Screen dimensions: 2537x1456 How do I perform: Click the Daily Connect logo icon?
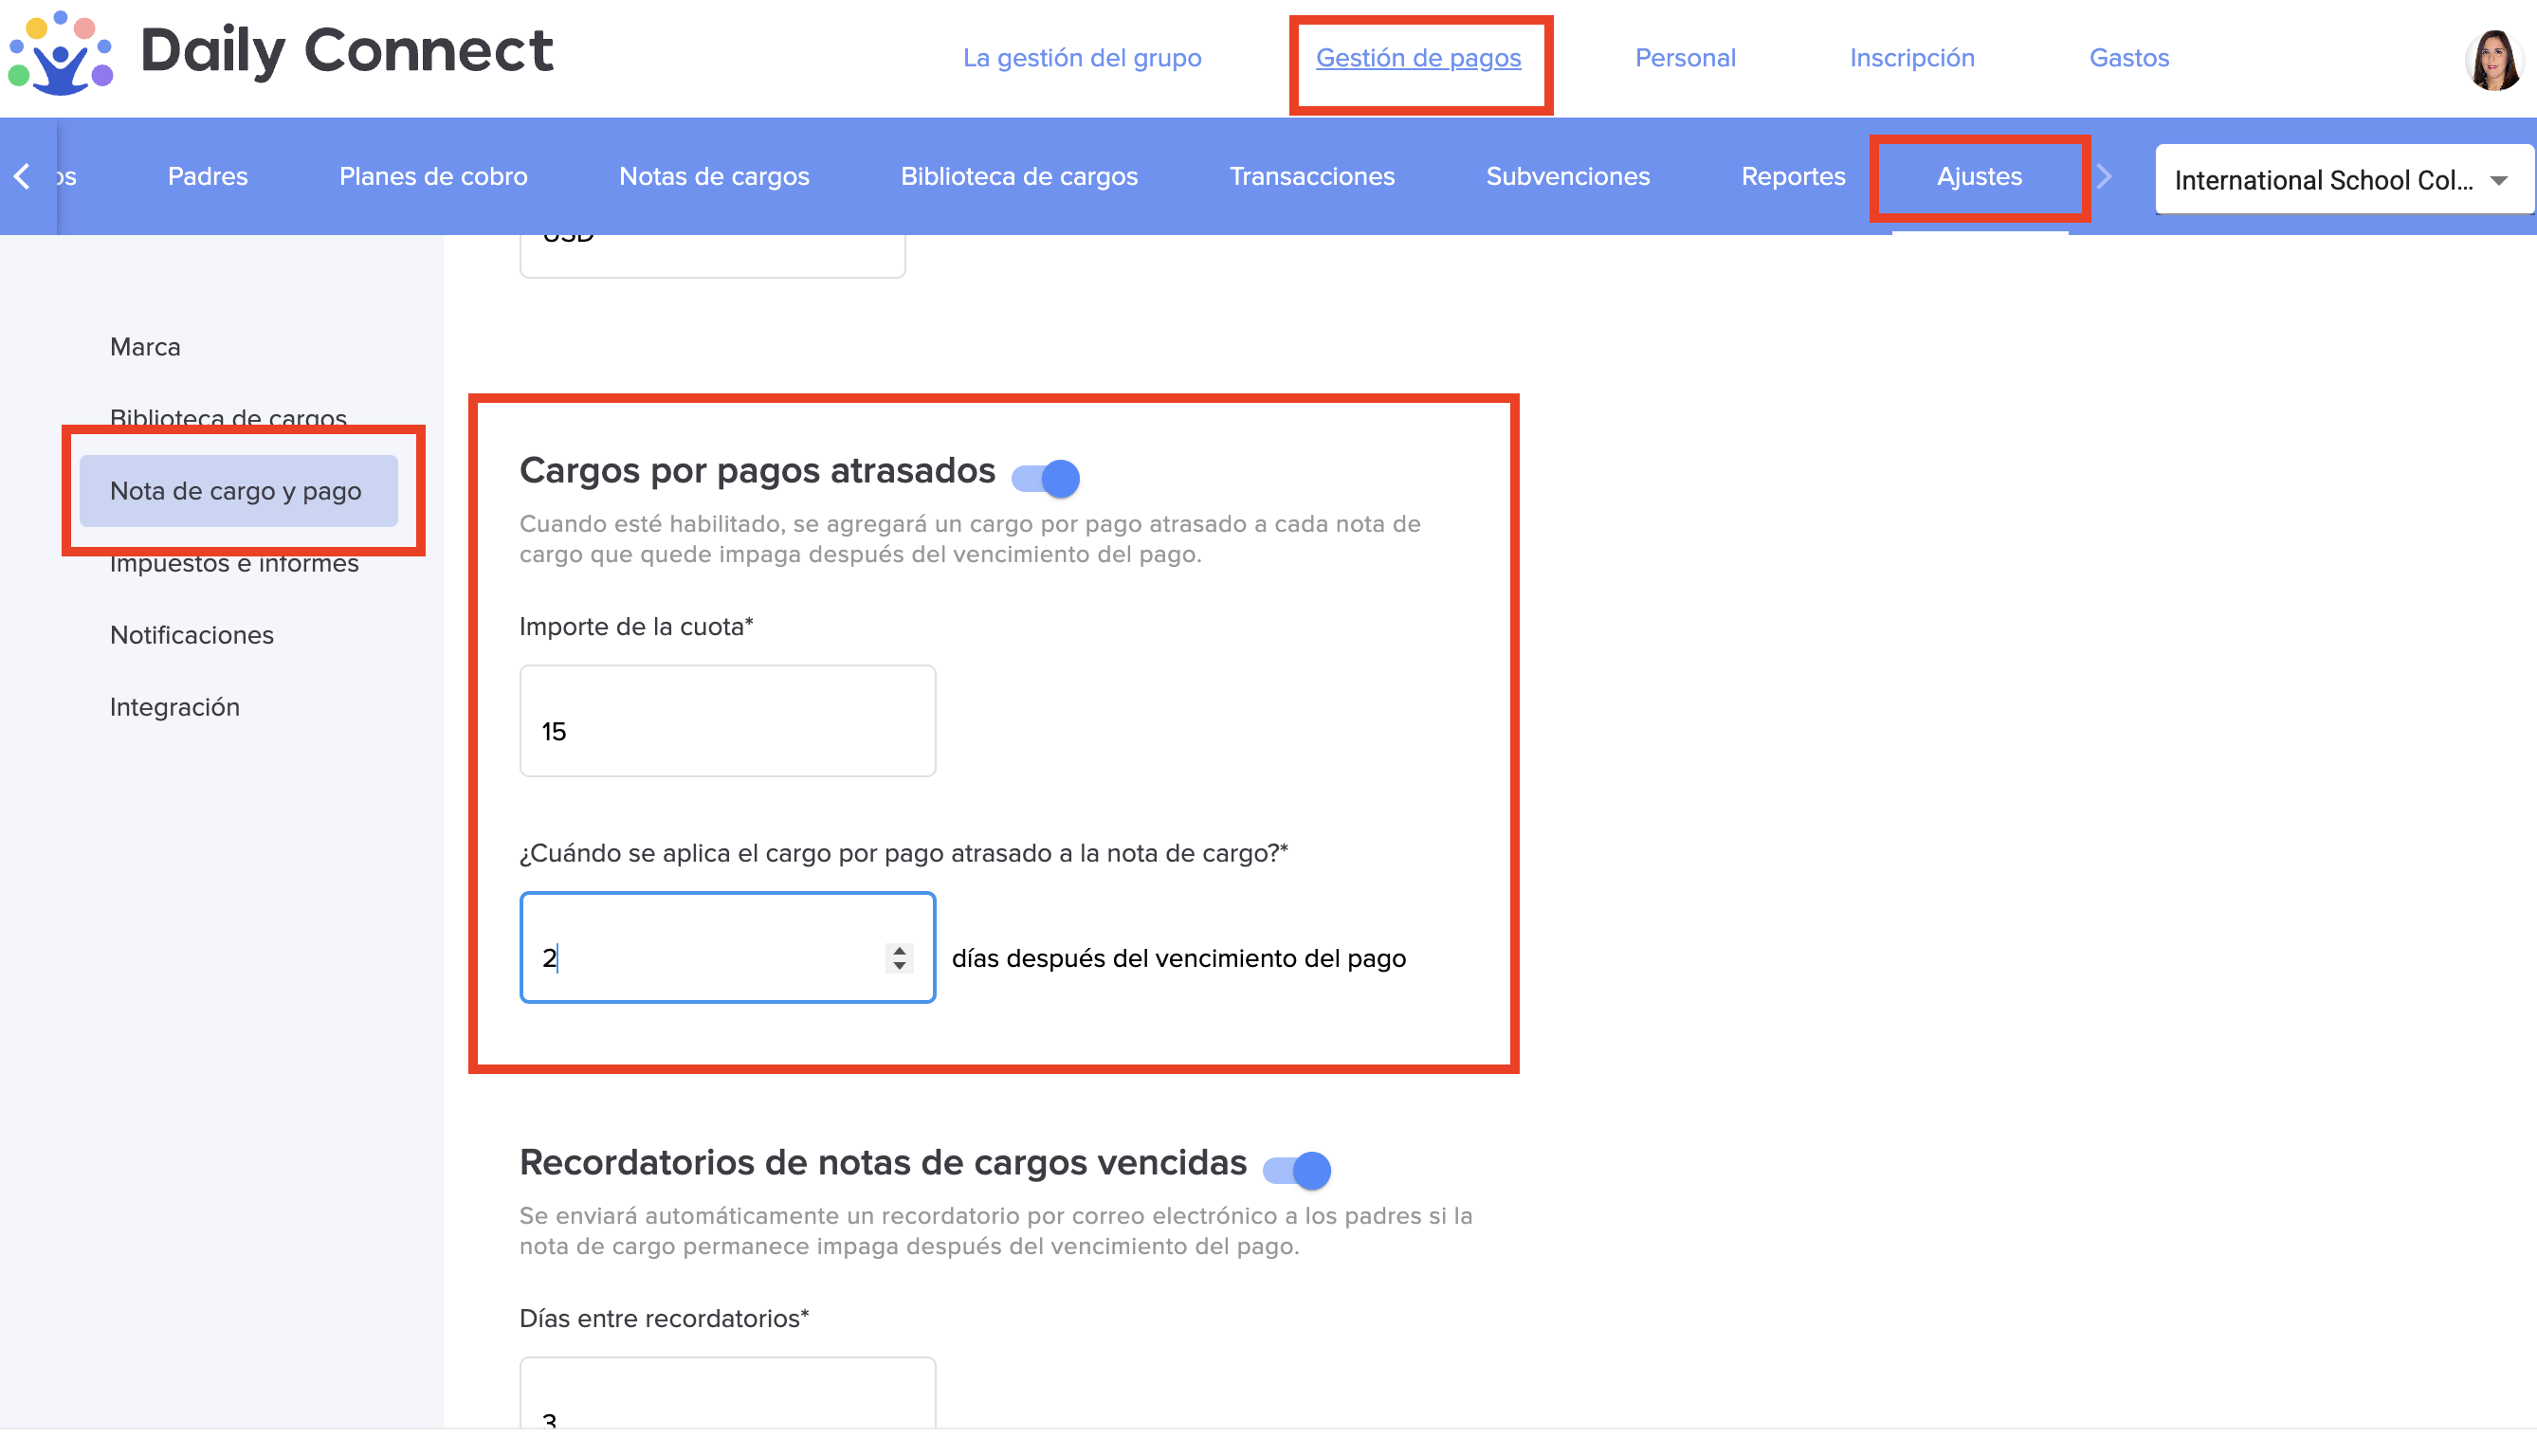(60, 55)
